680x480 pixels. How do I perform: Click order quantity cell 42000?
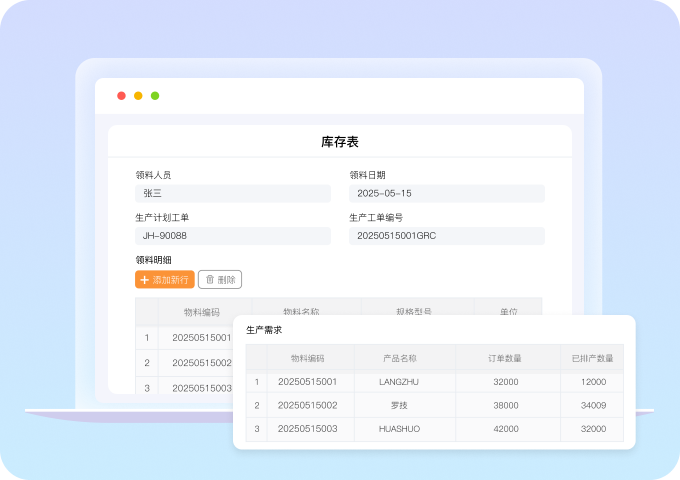click(506, 429)
